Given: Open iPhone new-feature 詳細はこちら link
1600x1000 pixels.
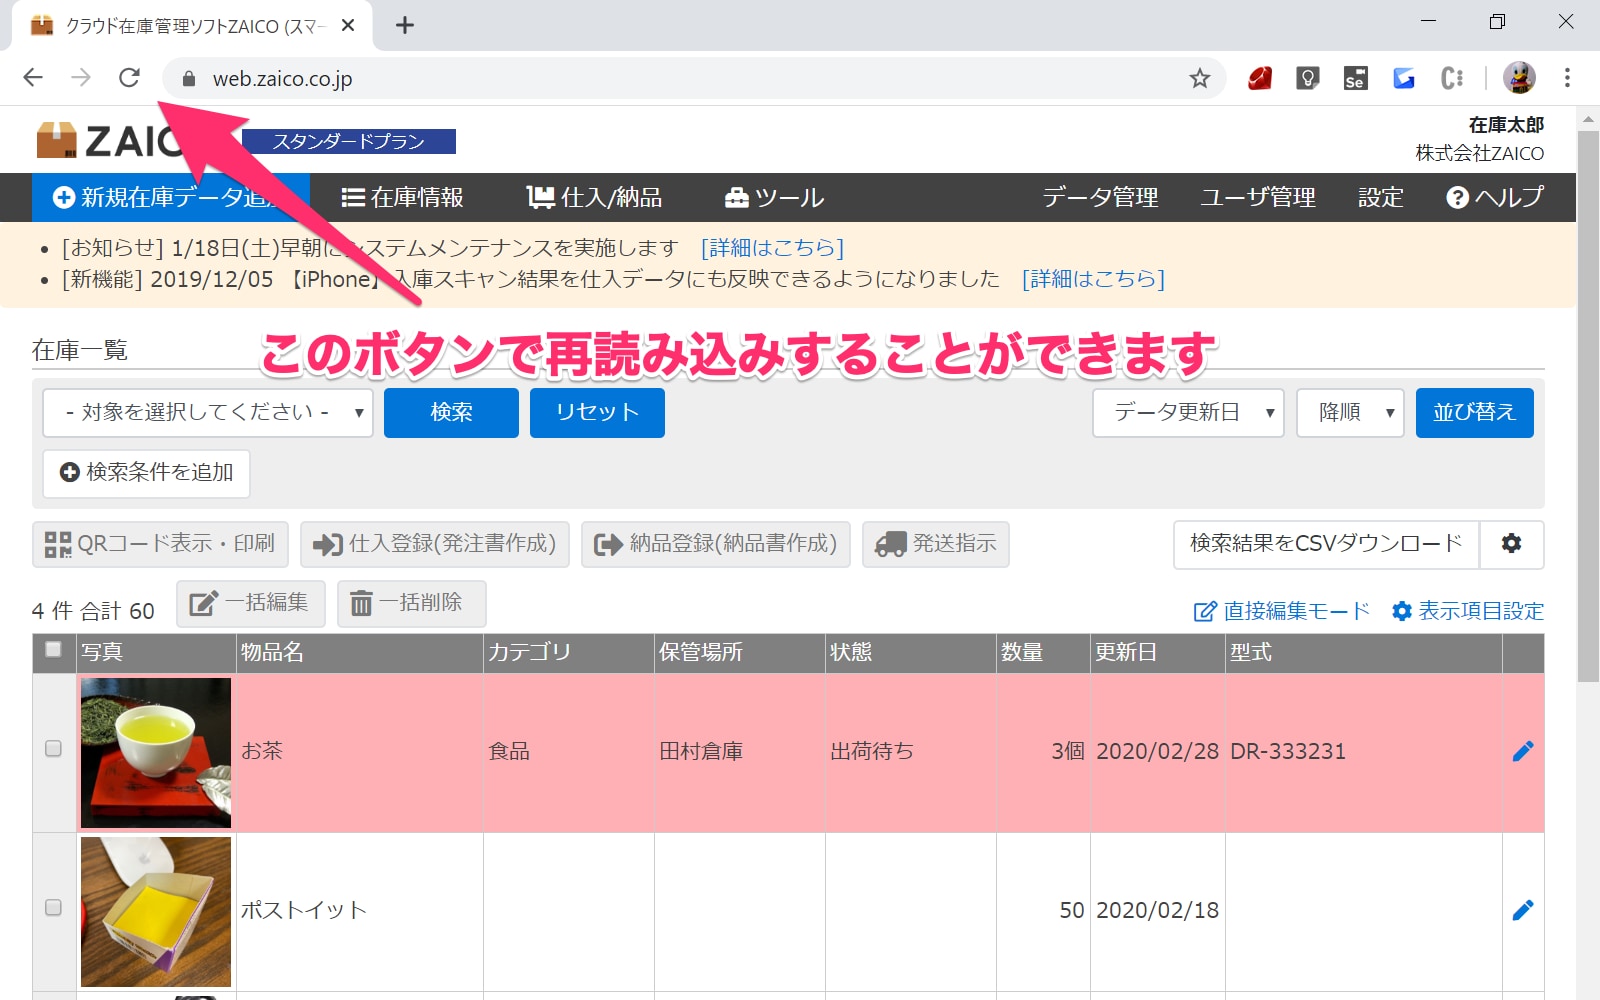Looking at the screenshot, I should click(x=1093, y=279).
